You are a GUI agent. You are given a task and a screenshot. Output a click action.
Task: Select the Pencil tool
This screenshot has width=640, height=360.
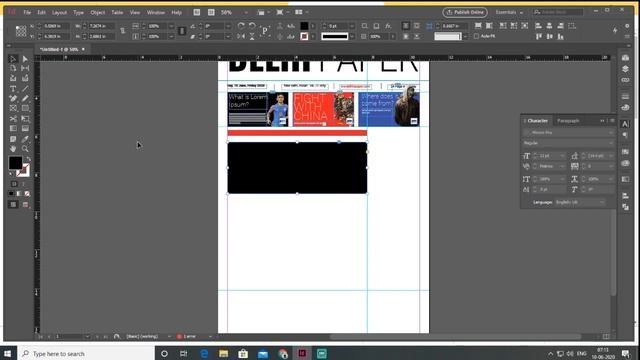click(x=25, y=98)
